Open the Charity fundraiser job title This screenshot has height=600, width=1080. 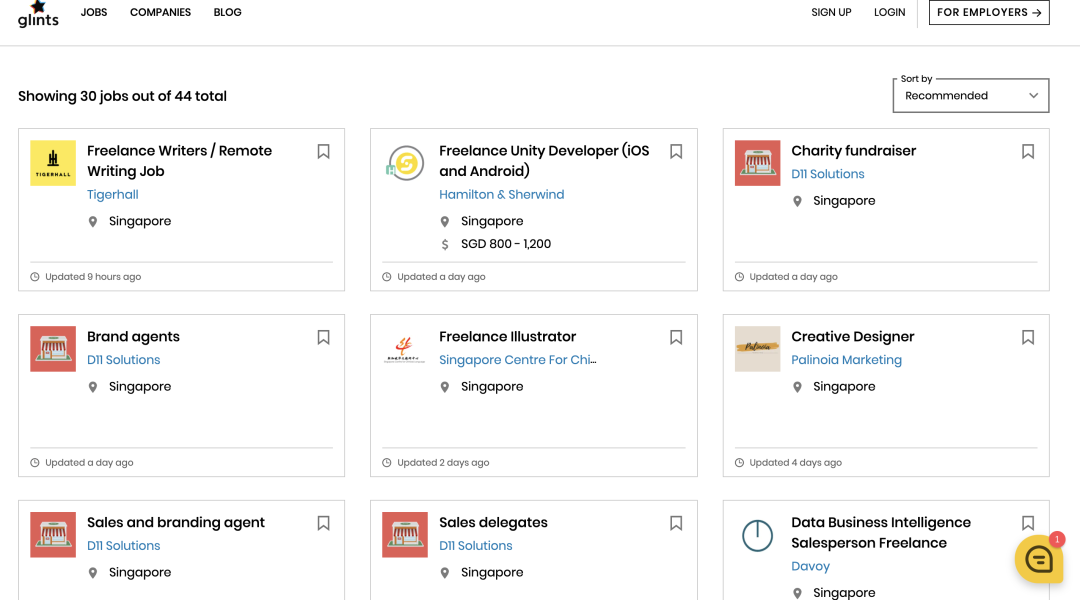click(x=853, y=151)
